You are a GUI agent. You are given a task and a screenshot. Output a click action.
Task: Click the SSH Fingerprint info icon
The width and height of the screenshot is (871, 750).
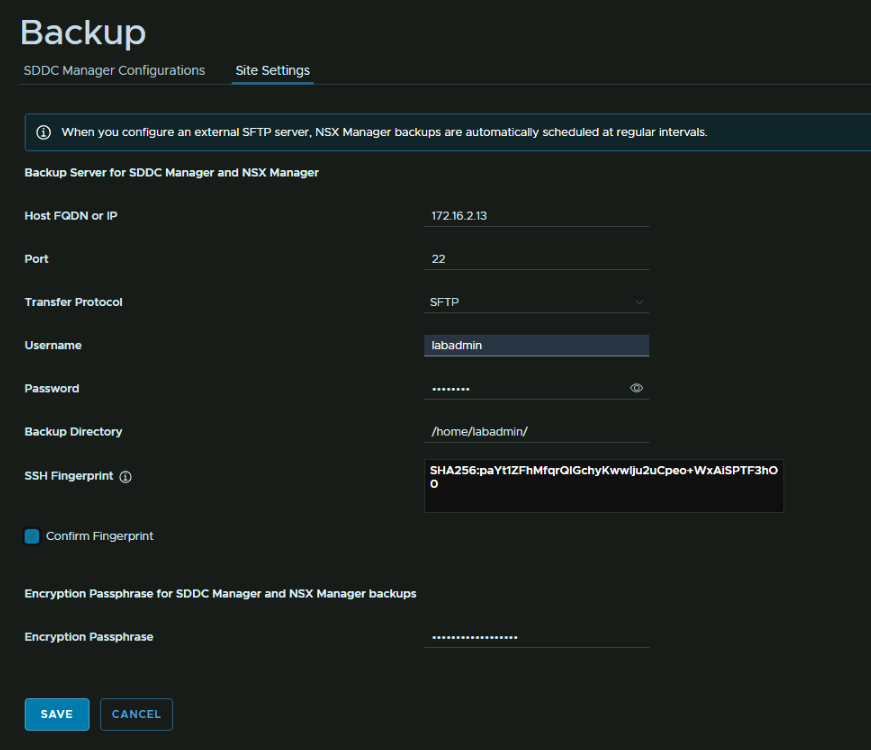(x=126, y=477)
